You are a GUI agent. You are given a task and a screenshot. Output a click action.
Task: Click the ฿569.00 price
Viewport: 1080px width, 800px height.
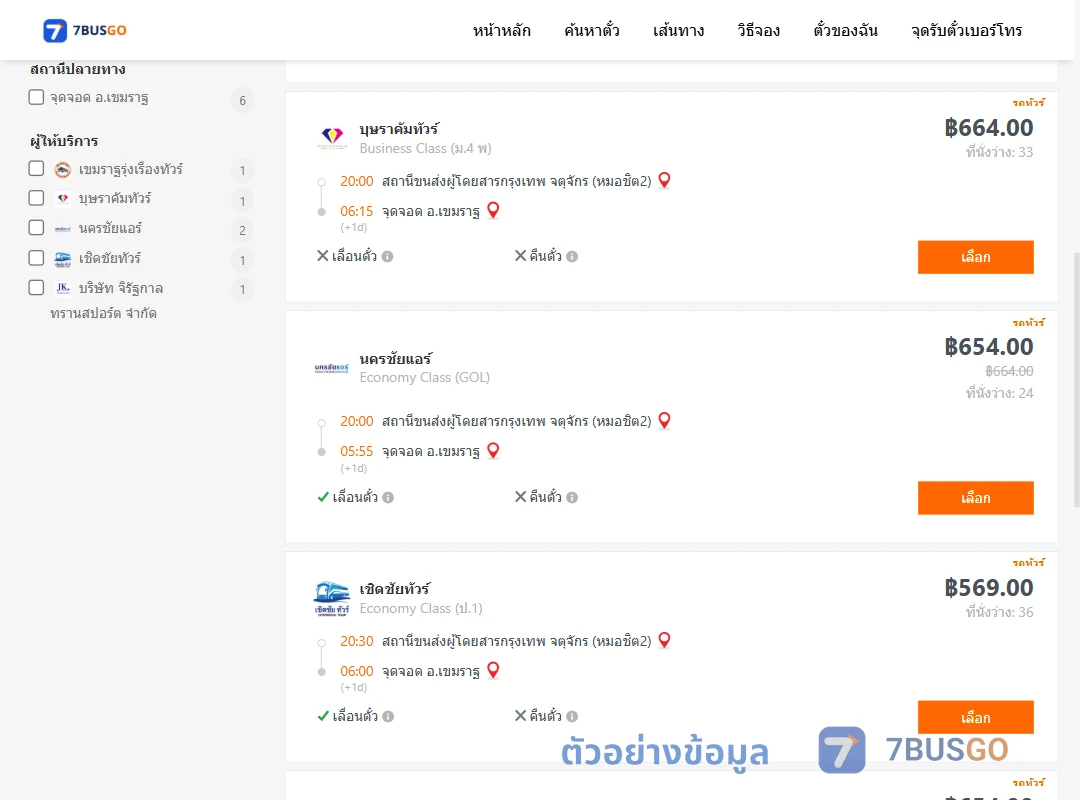[988, 588]
